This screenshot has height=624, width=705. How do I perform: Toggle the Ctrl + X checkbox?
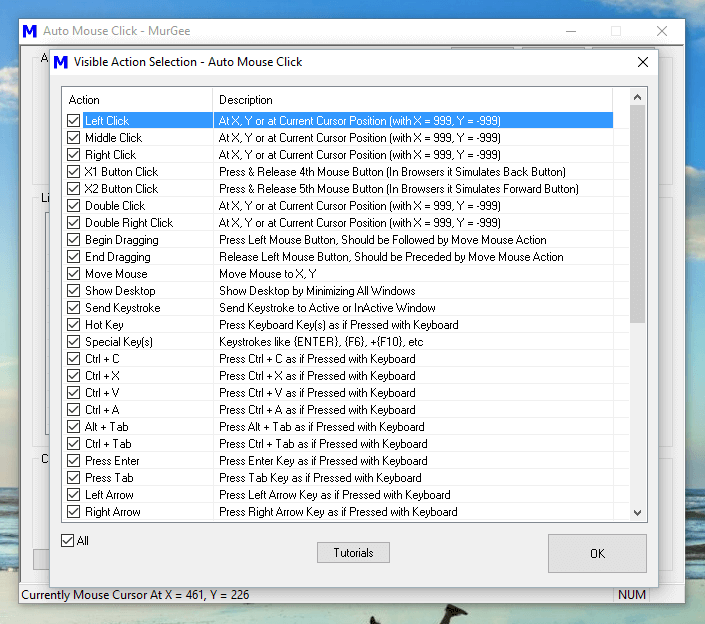point(73,376)
